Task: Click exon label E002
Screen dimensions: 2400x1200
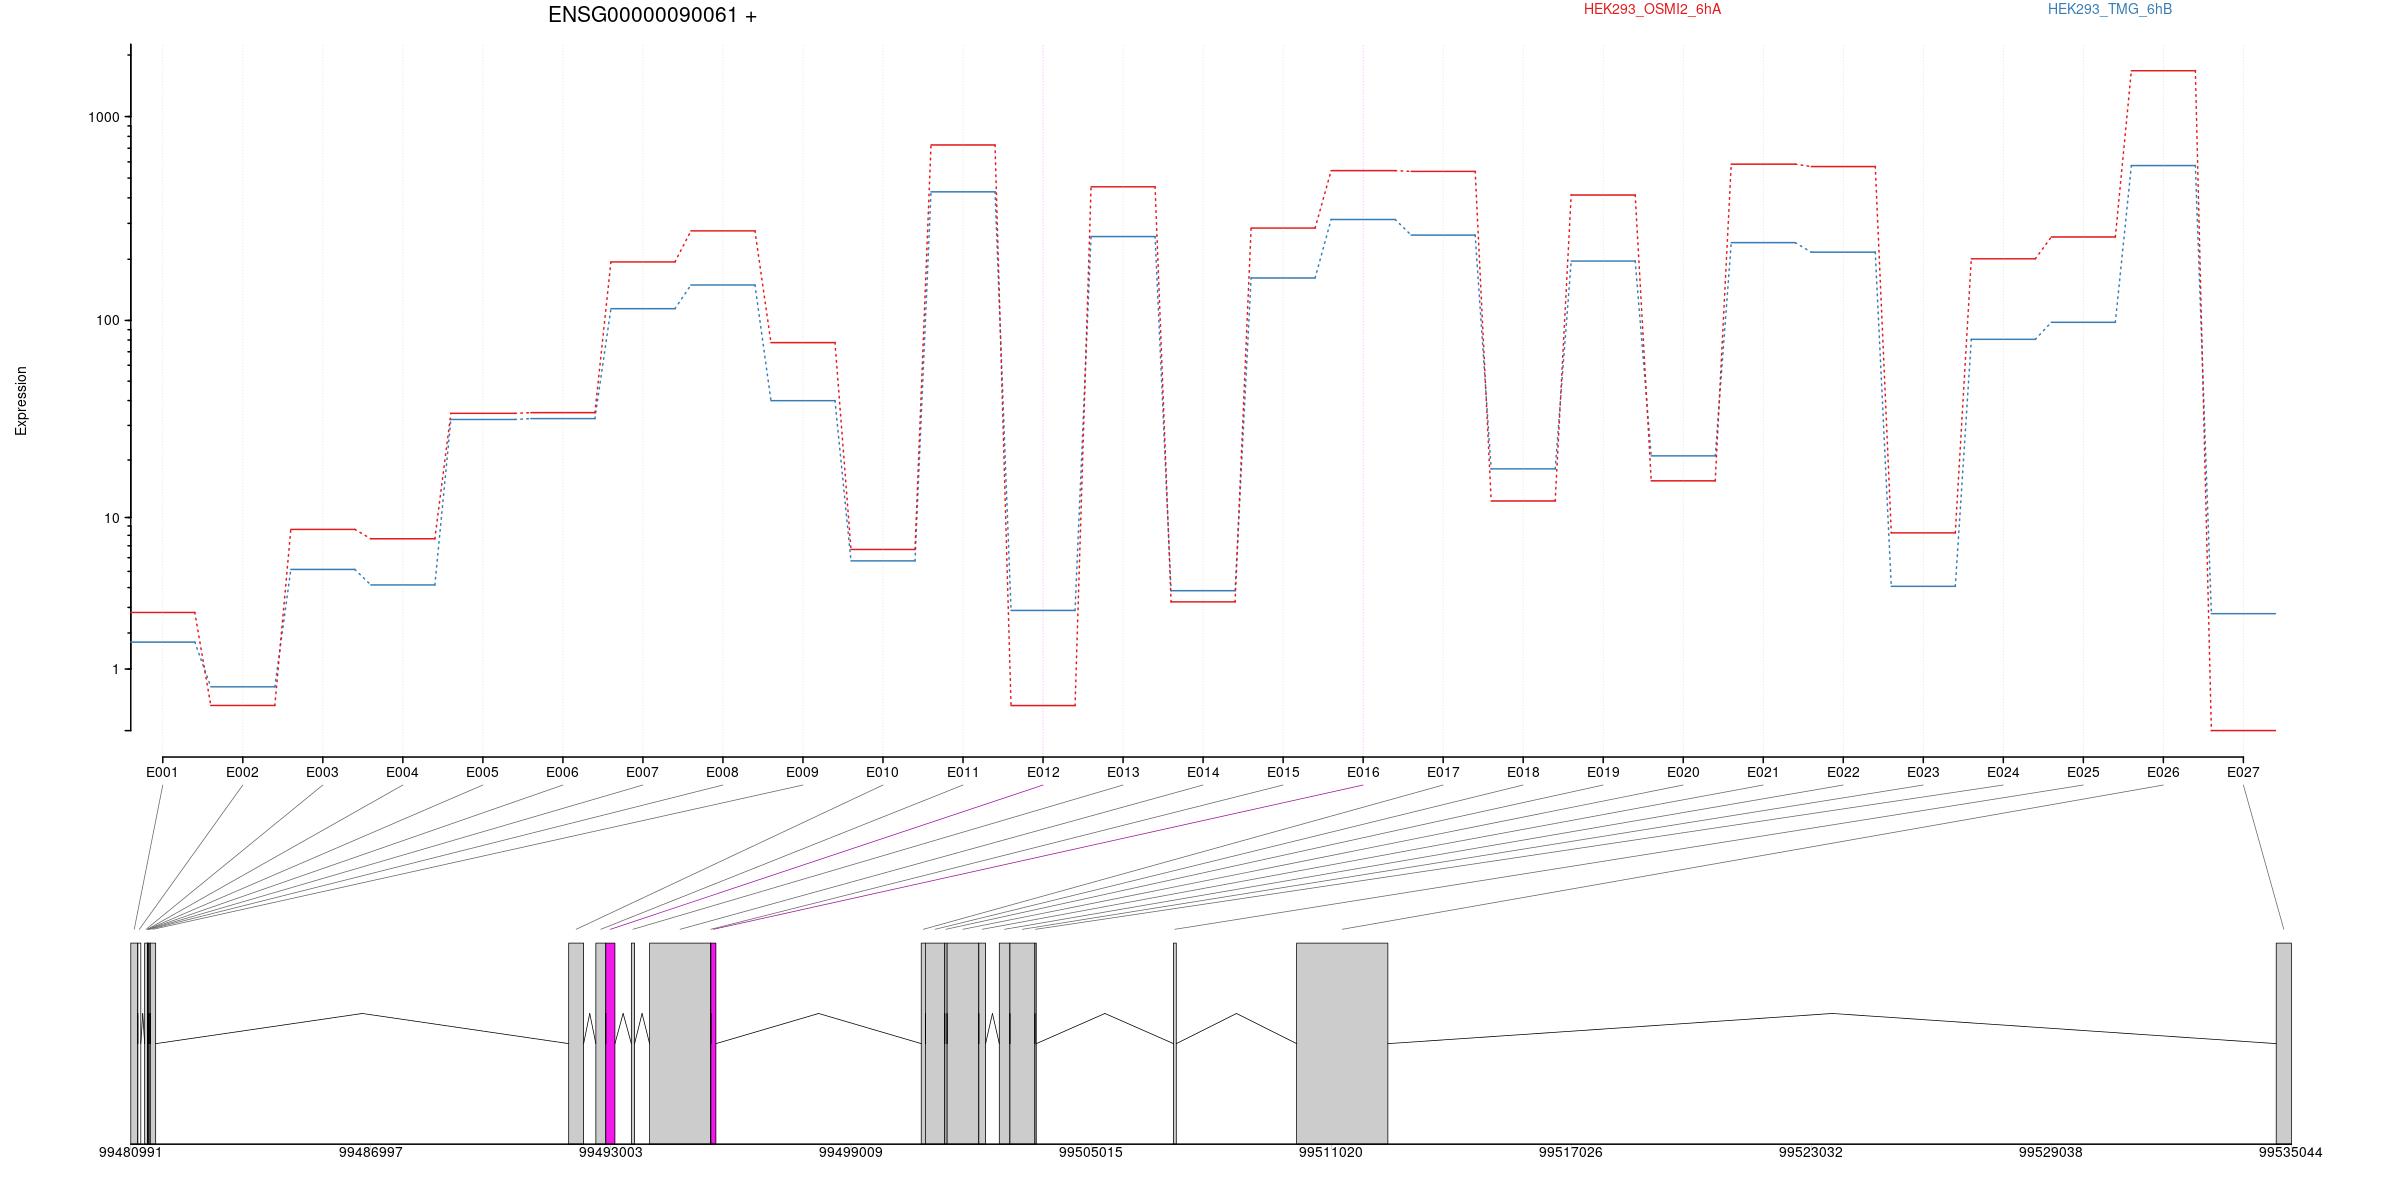Action: click(242, 772)
